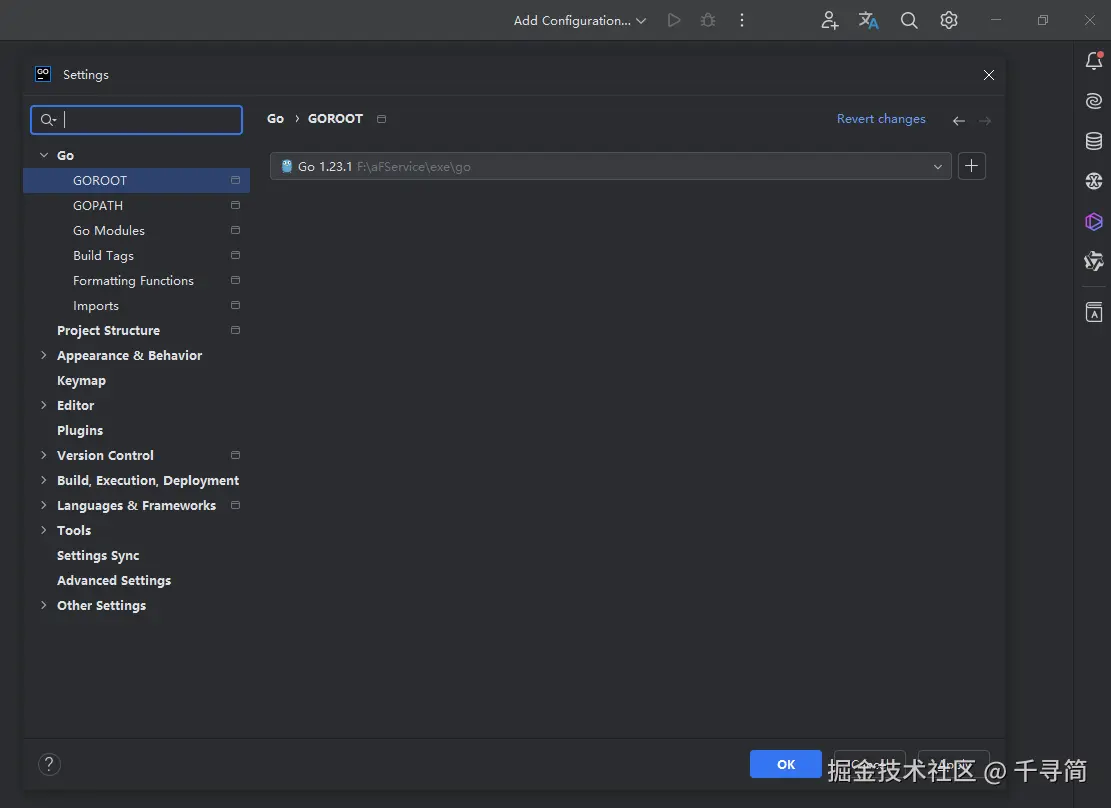1111x808 pixels.
Task: Open the bottom sidebar document icon
Action: (x=1094, y=312)
